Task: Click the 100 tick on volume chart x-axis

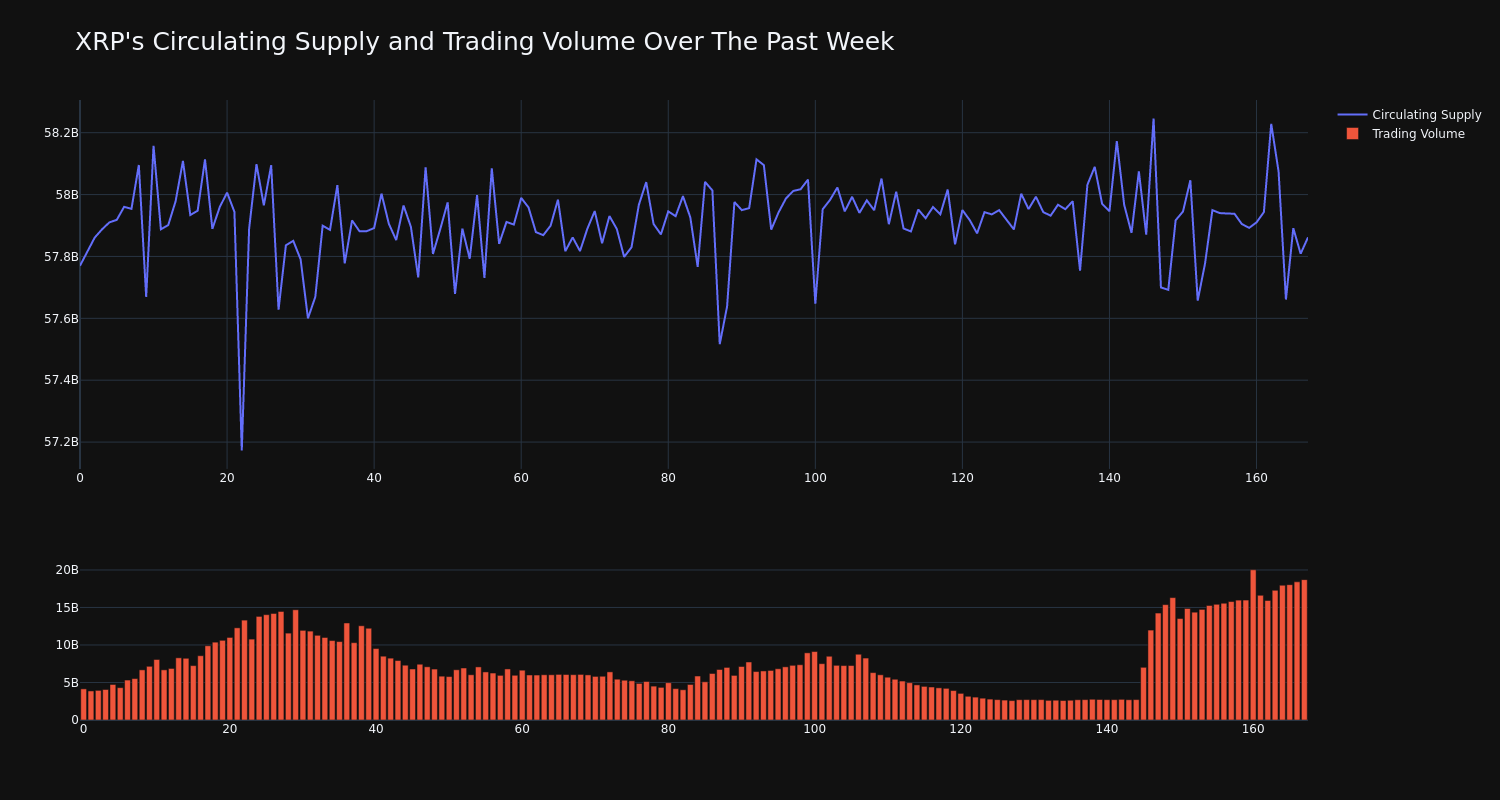Action: coord(815,729)
